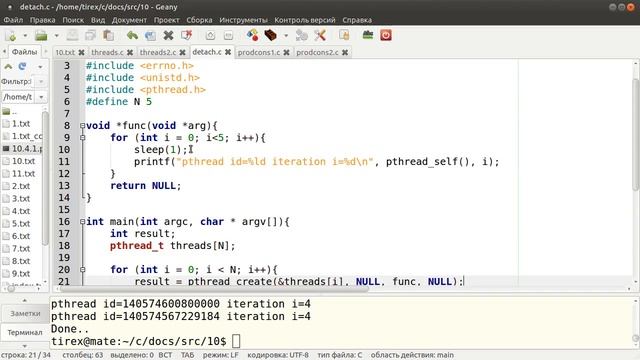The height and width of the screenshot is (360, 640).
Task: Click the Save file toolbar icon
Action: tap(72, 36)
